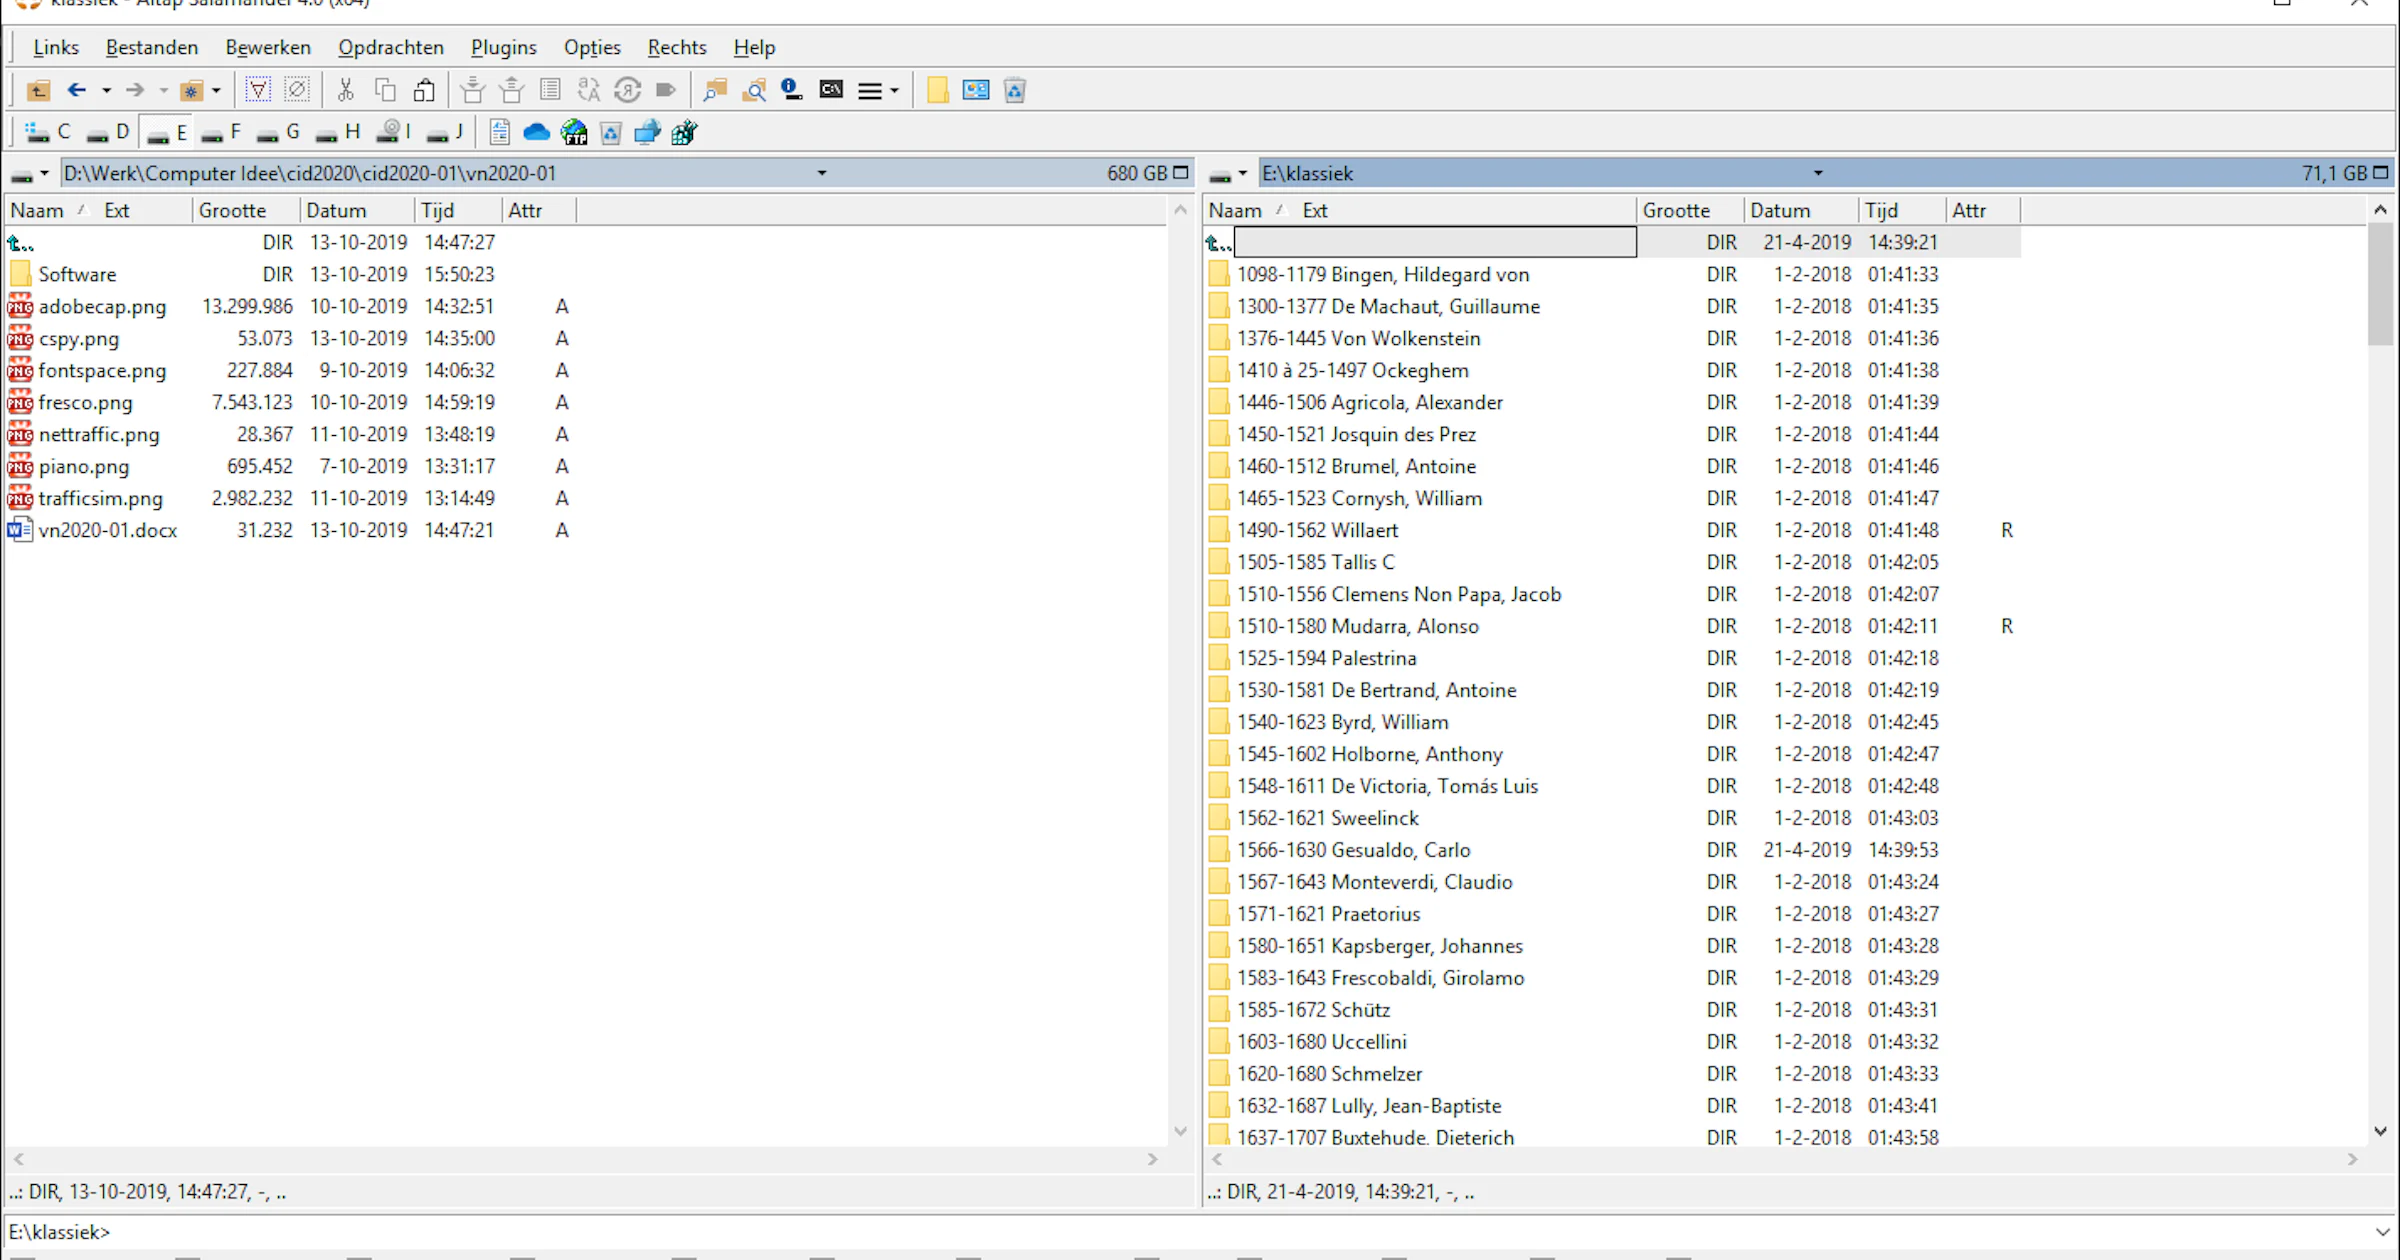This screenshot has height=1260, width=2400.
Task: Open the Plugins menu
Action: click(503, 47)
